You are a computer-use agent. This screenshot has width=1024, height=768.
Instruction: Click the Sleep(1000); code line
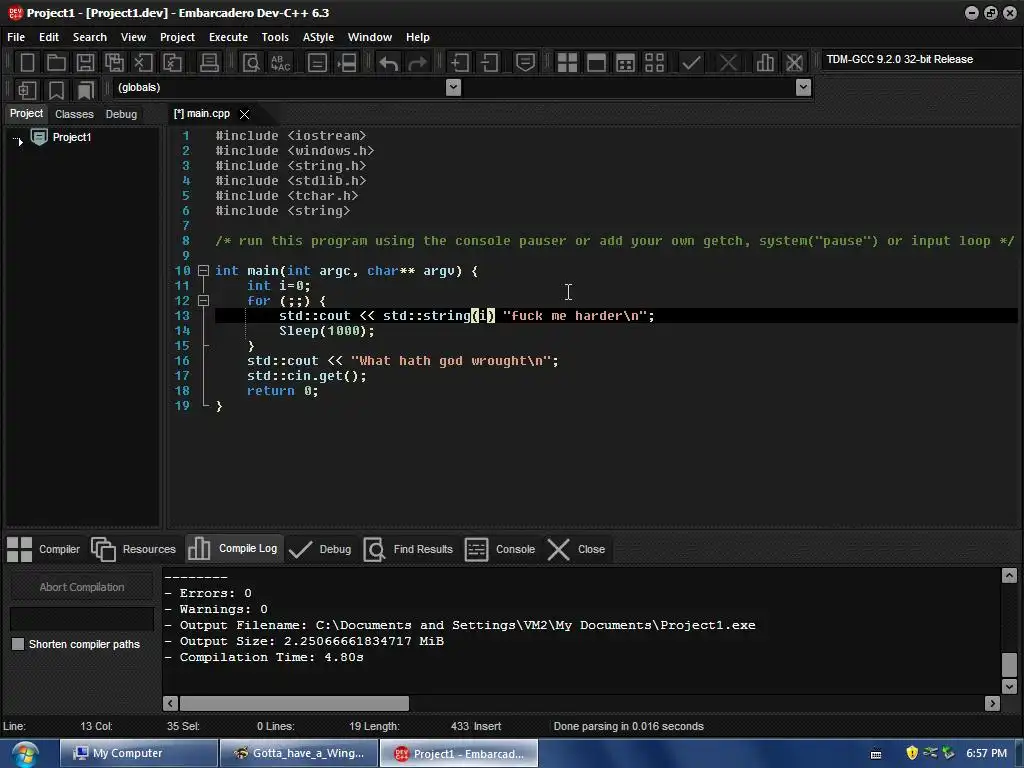coord(327,330)
